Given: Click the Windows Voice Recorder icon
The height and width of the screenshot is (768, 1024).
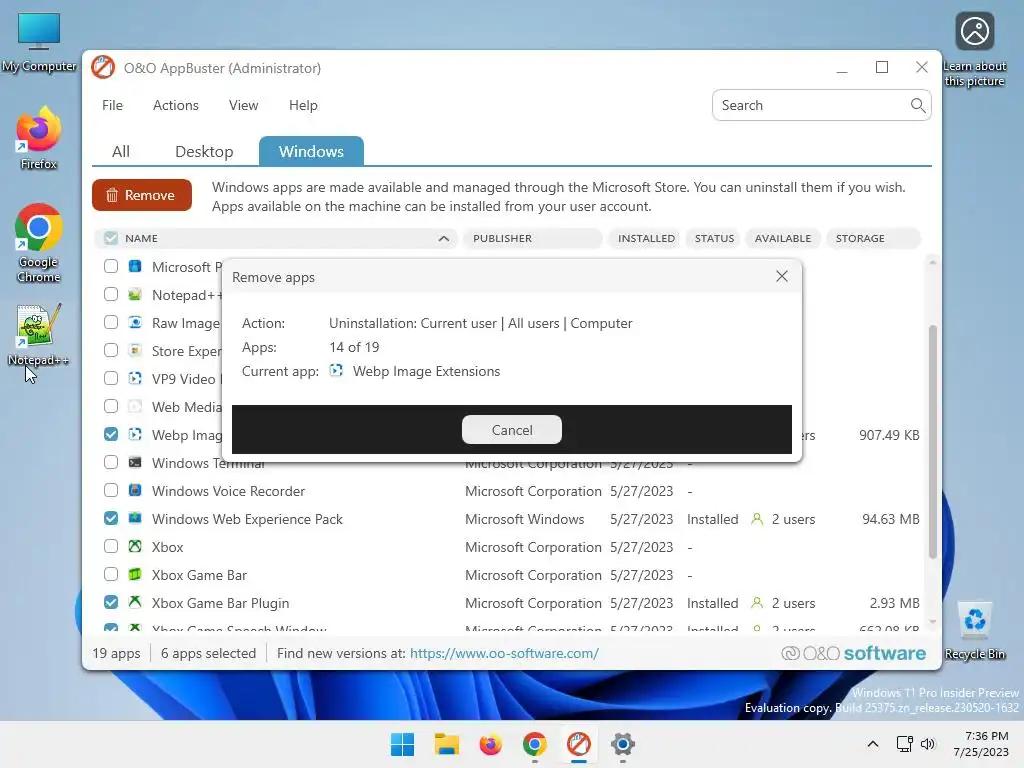Looking at the screenshot, I should [x=135, y=490].
